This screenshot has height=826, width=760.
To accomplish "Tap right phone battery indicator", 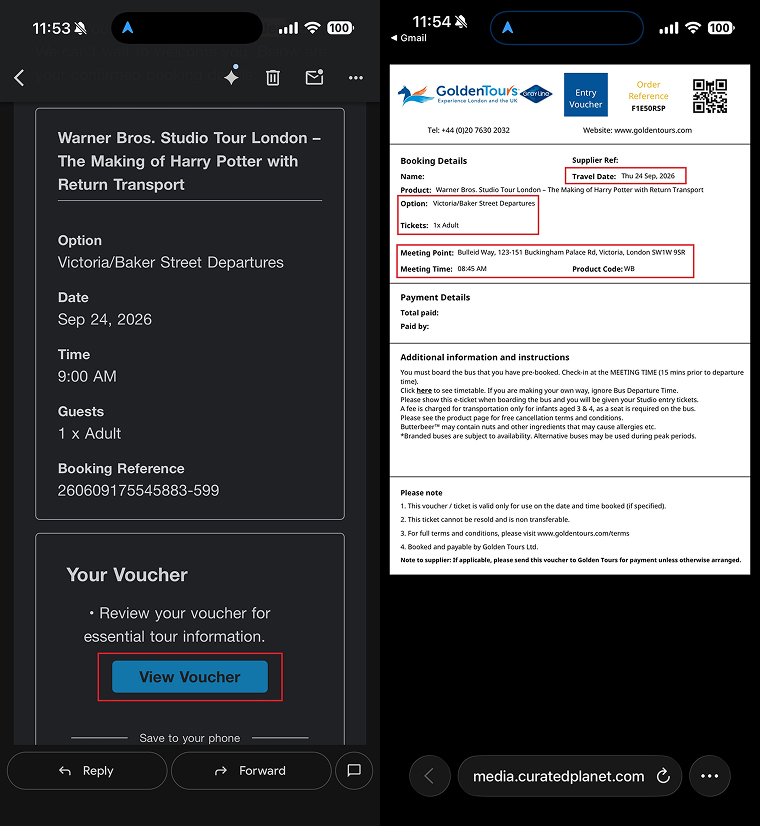I will (720, 28).
